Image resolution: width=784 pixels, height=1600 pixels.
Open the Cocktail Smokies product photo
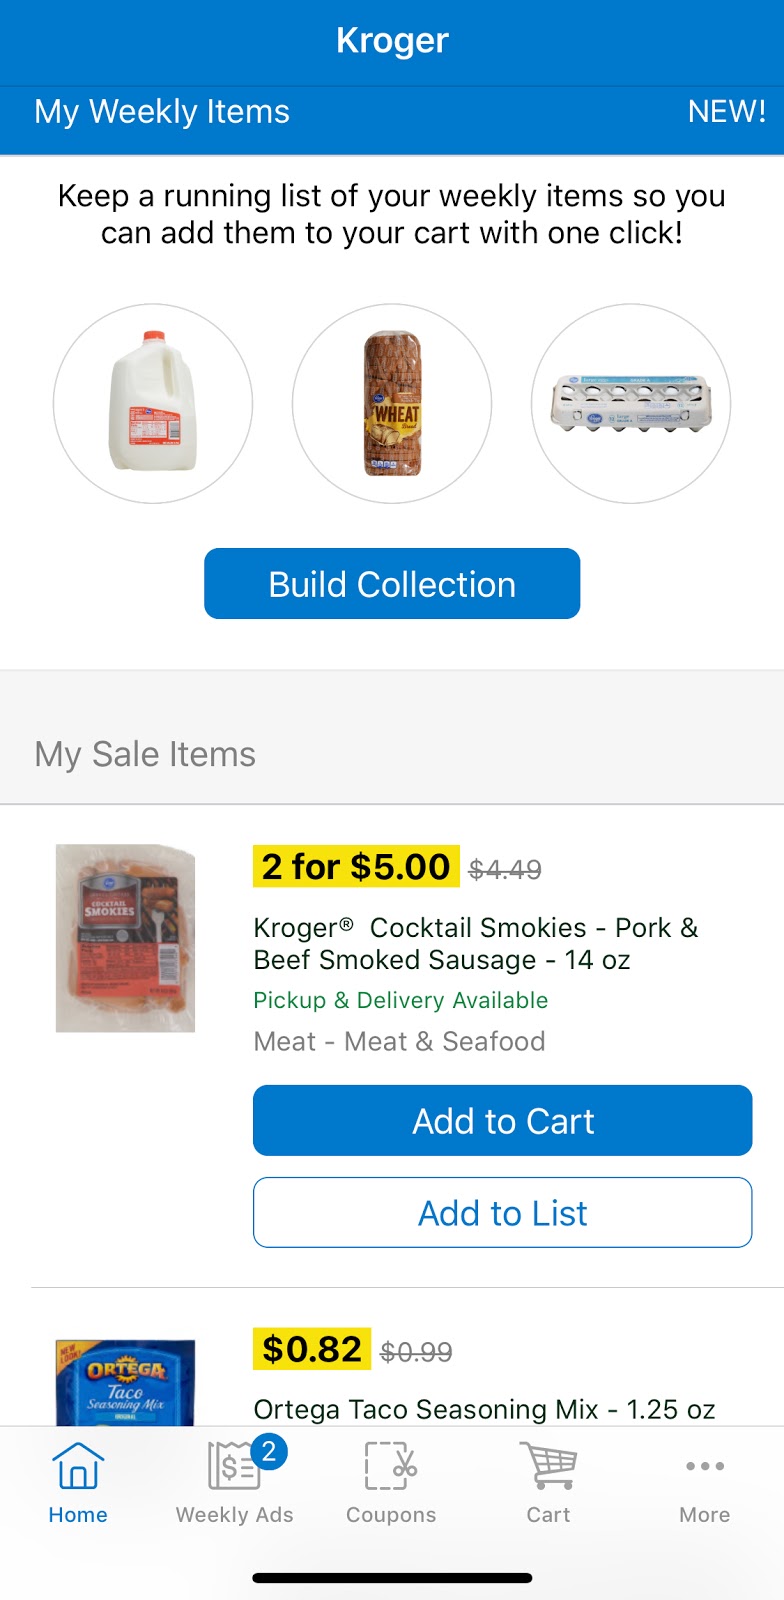pyautogui.click(x=125, y=937)
